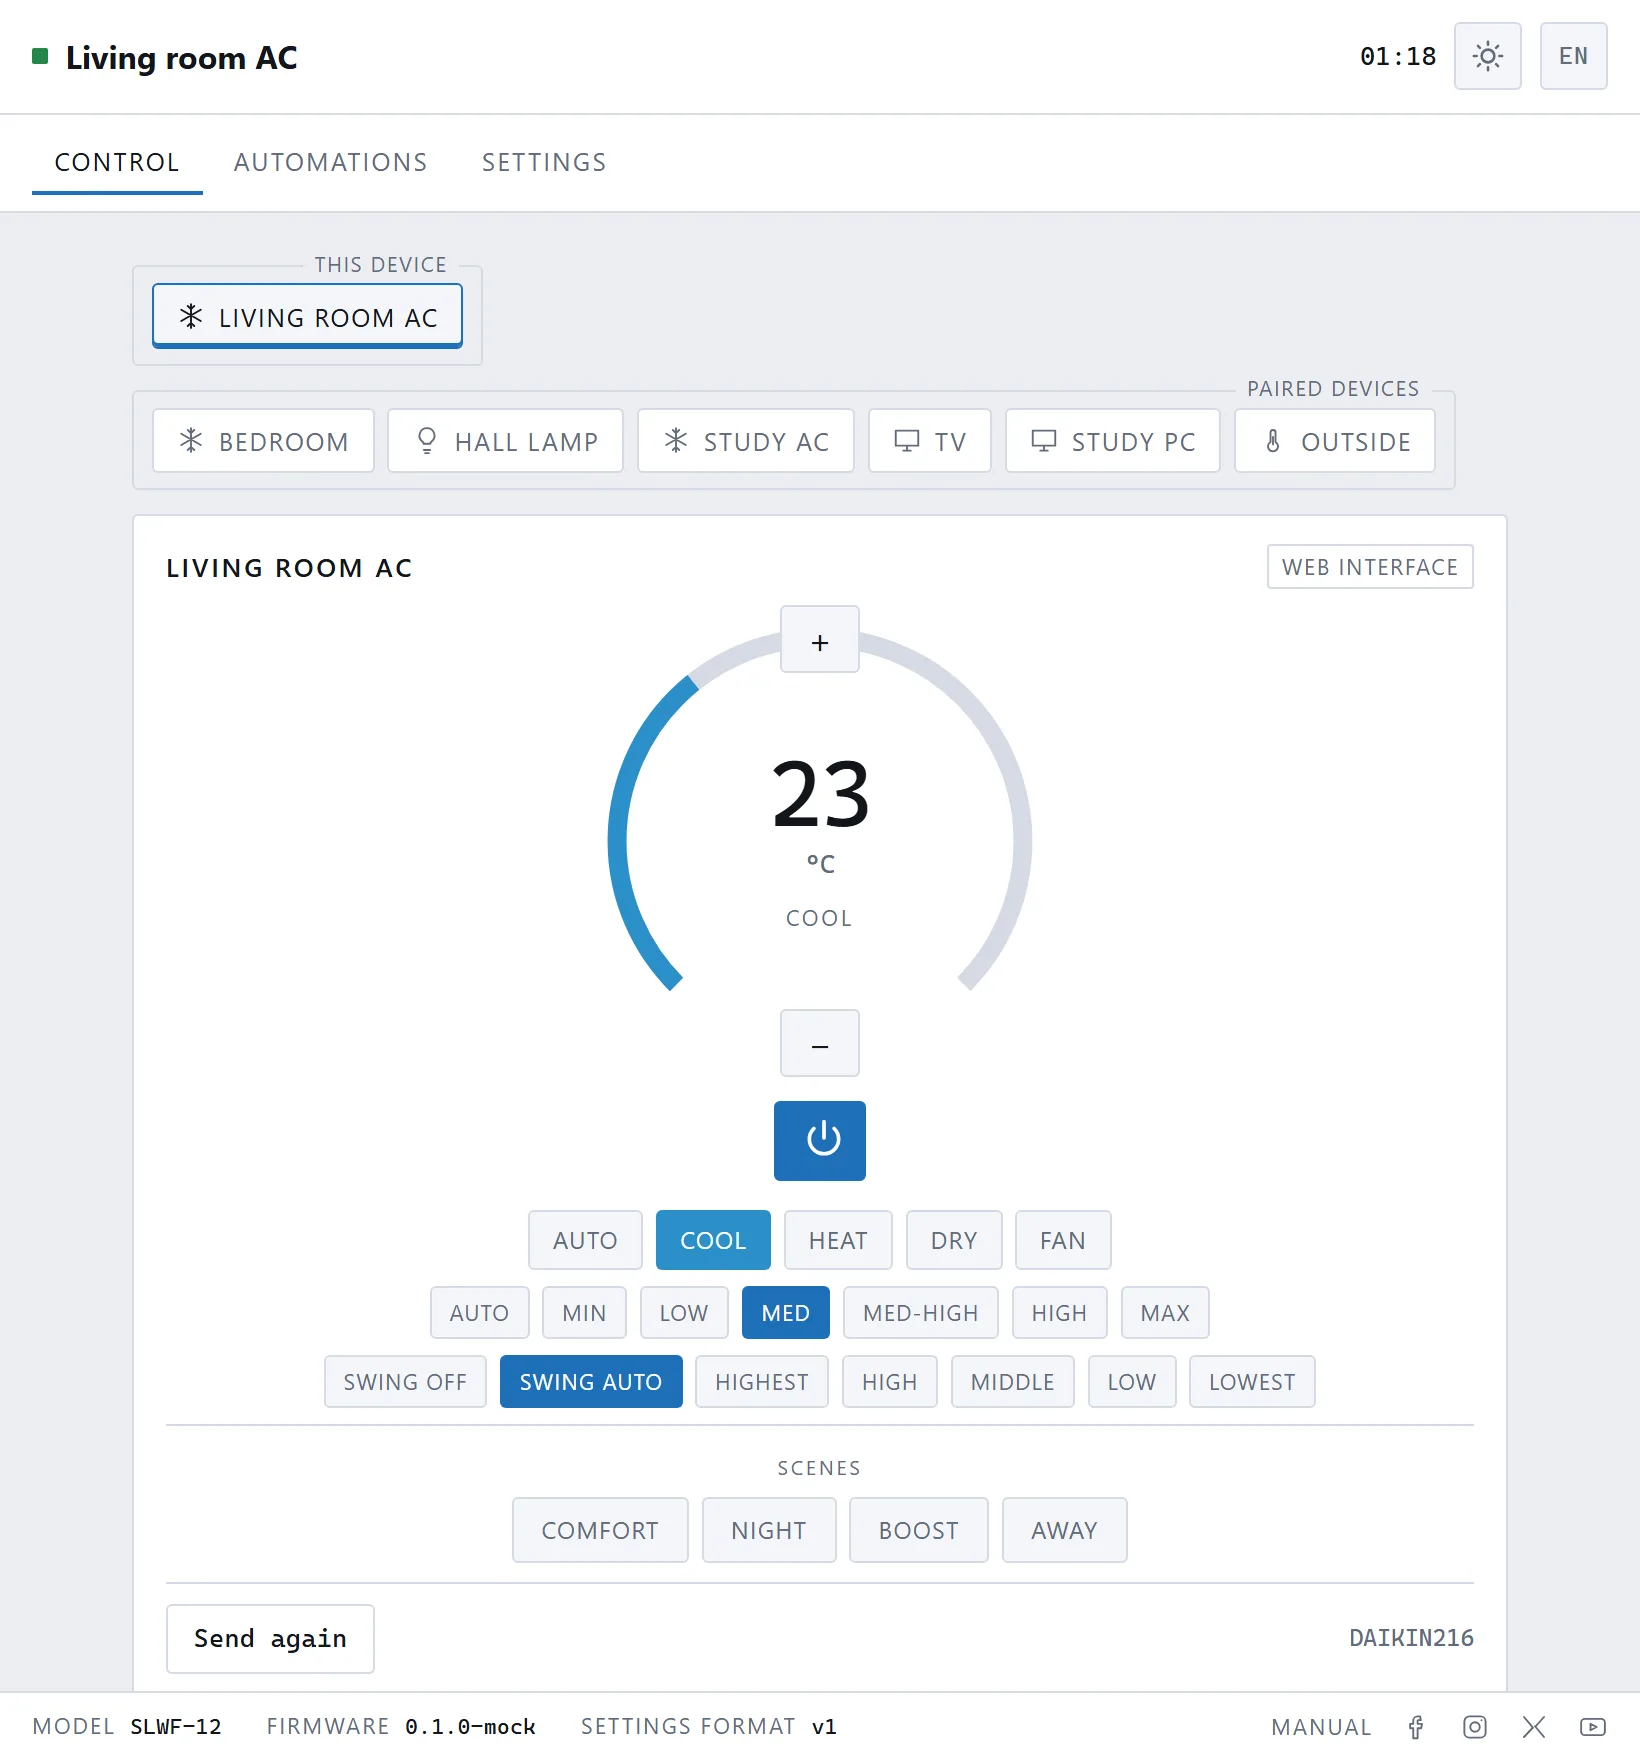Select the Study AC paired device
Image resolution: width=1640 pixels, height=1760 pixels.
pyautogui.click(x=745, y=441)
